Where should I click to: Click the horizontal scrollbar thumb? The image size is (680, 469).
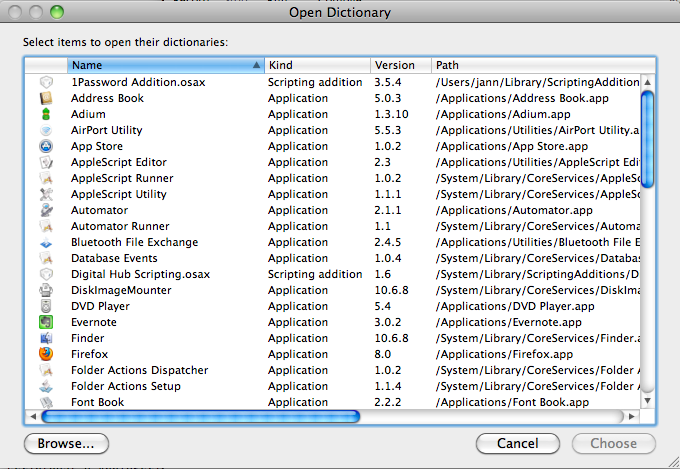[200, 416]
